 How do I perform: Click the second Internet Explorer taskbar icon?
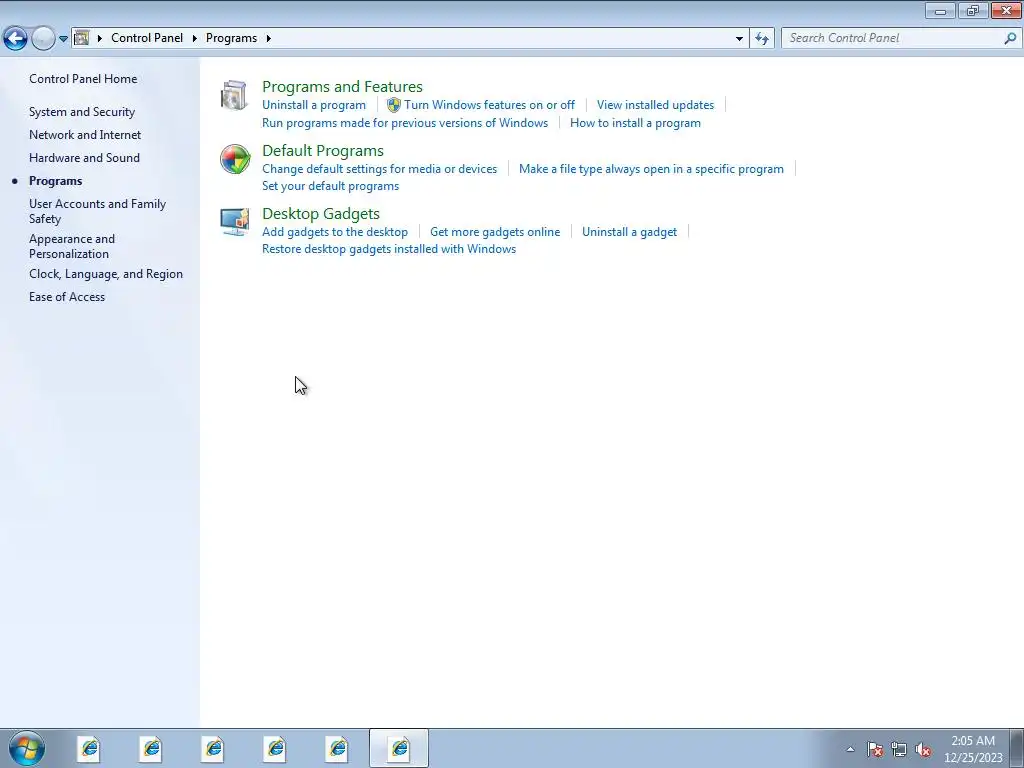[152, 748]
